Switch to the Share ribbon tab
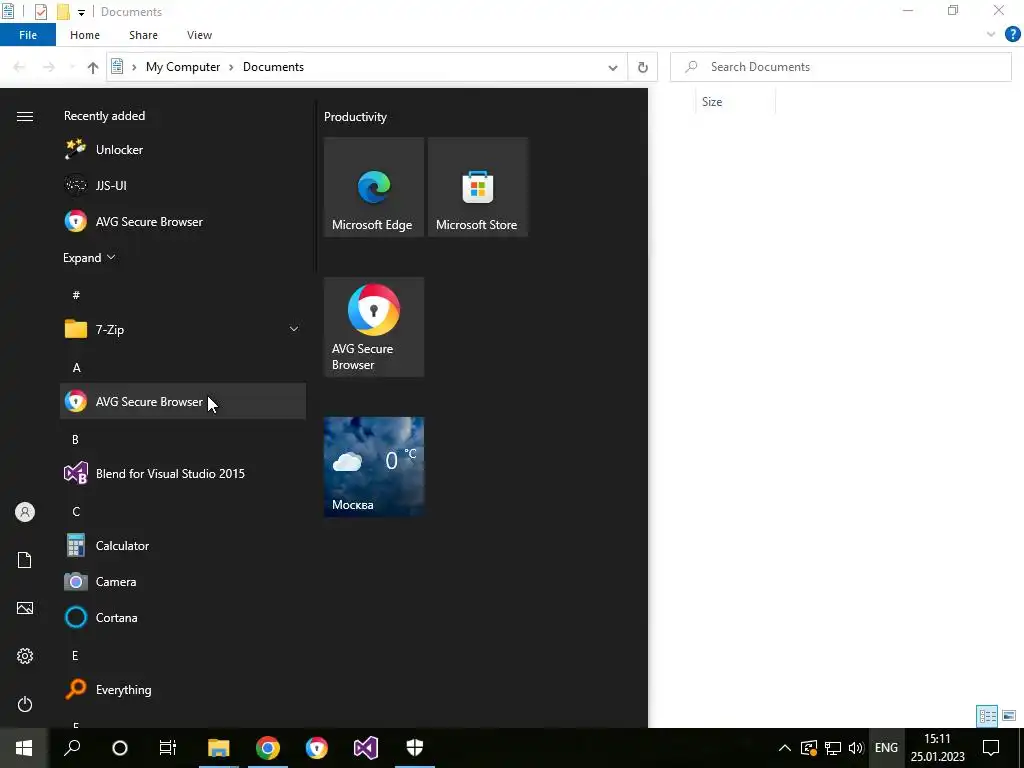This screenshot has height=768, width=1024. click(x=143, y=35)
